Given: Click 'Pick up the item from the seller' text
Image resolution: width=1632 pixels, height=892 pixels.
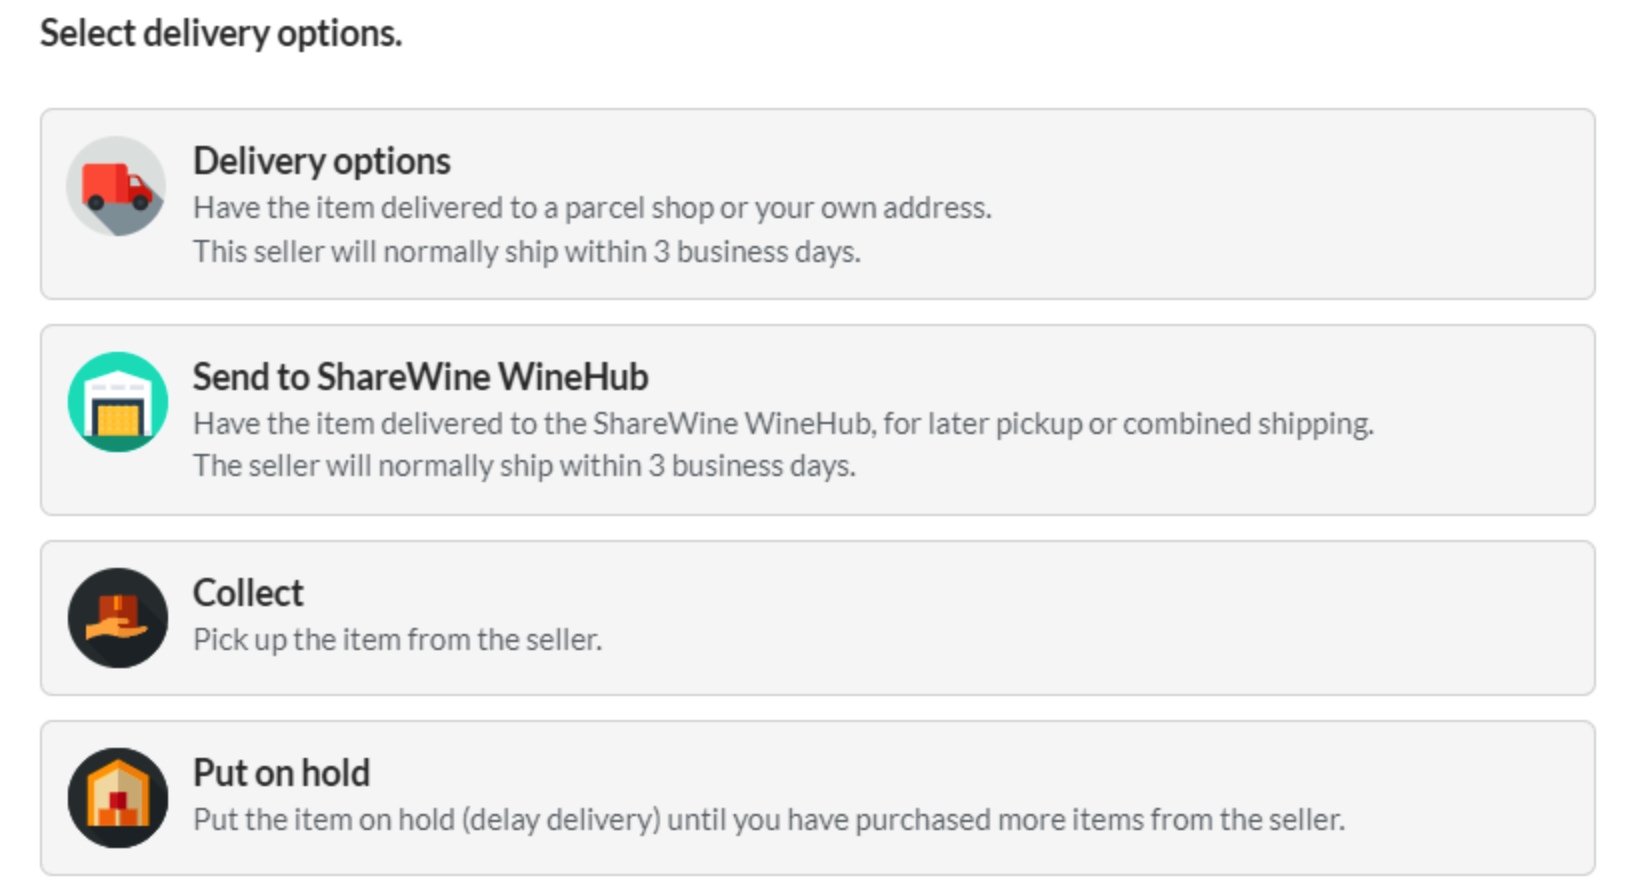Looking at the screenshot, I should 397,639.
